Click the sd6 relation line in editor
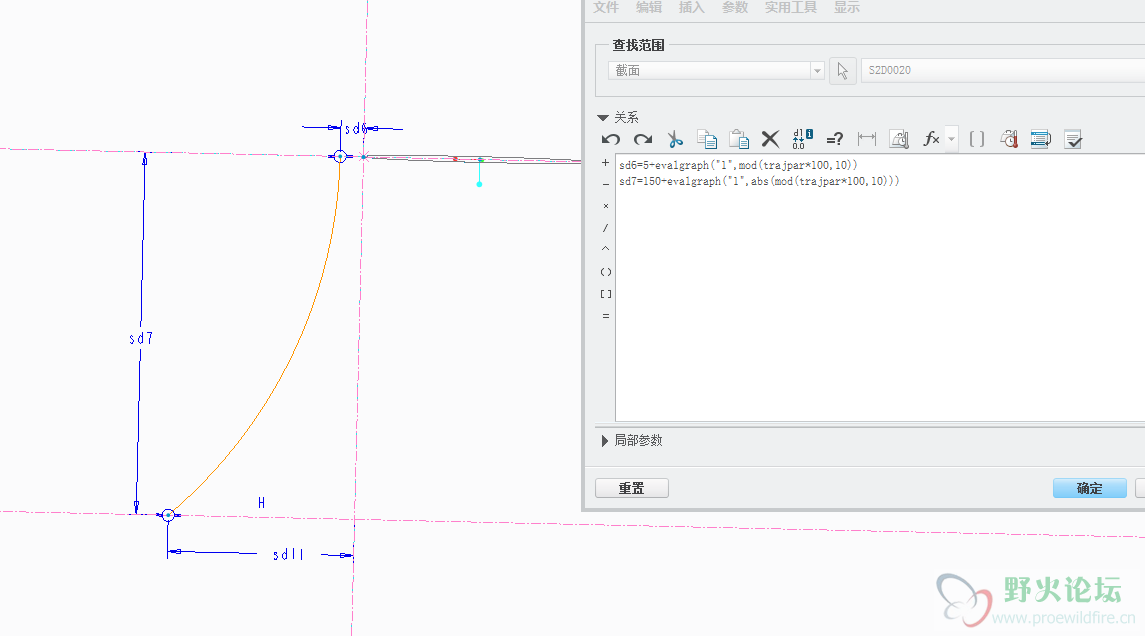Viewport: 1145px width, 636px height. (x=738, y=165)
